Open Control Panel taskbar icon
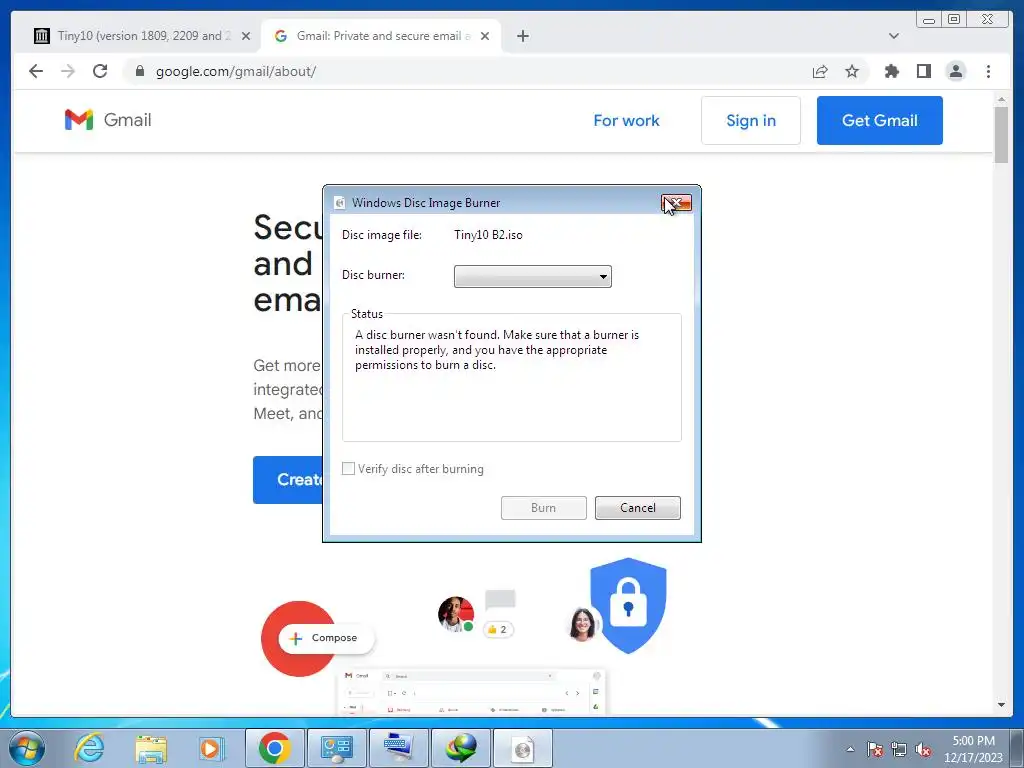Screen dimensions: 1024x768 click(x=337, y=748)
